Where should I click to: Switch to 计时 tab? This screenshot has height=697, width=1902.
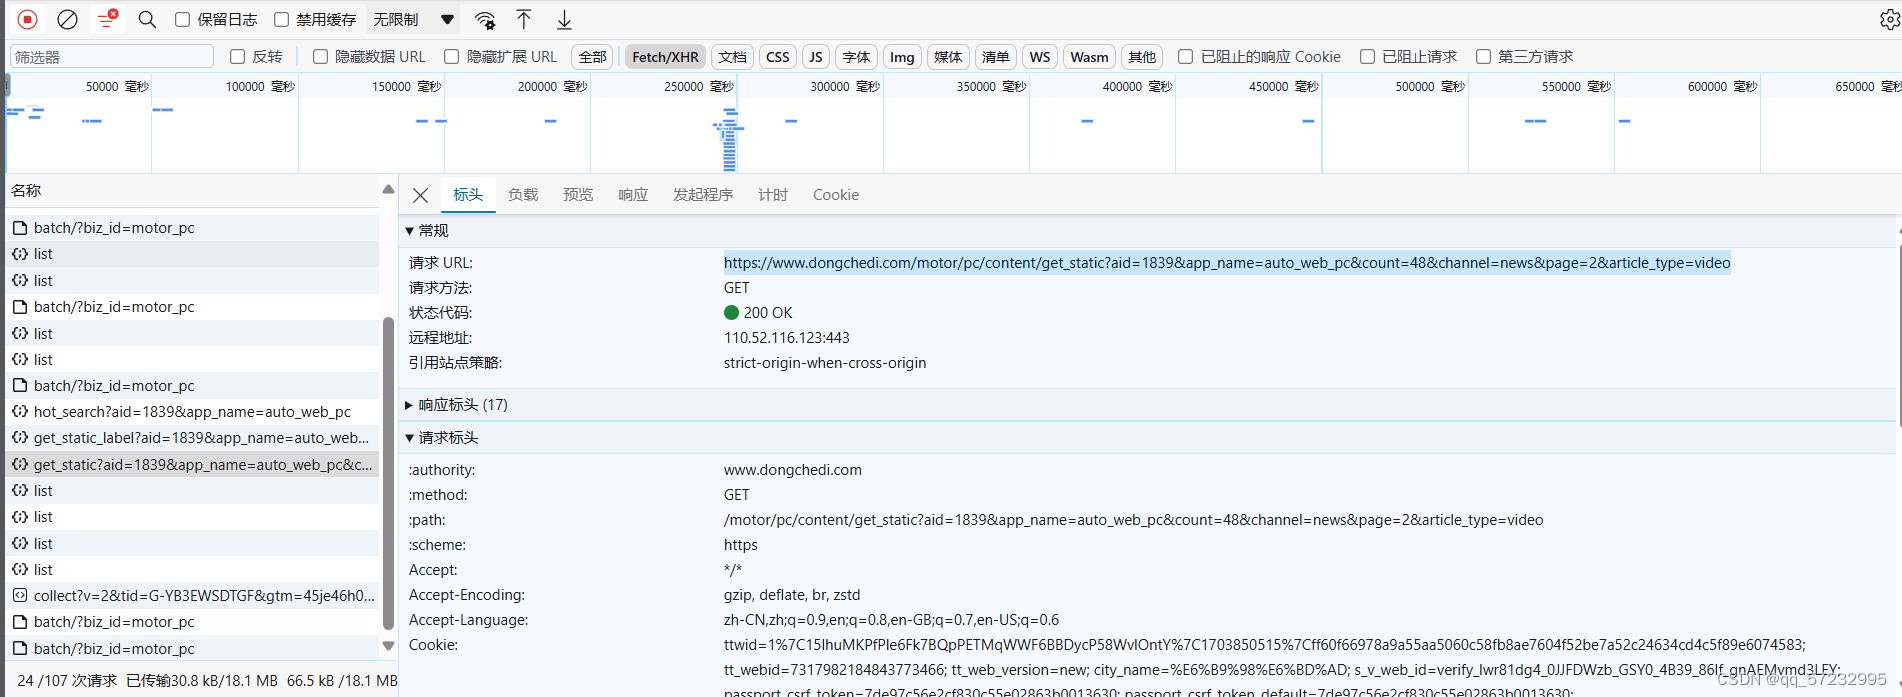(773, 195)
